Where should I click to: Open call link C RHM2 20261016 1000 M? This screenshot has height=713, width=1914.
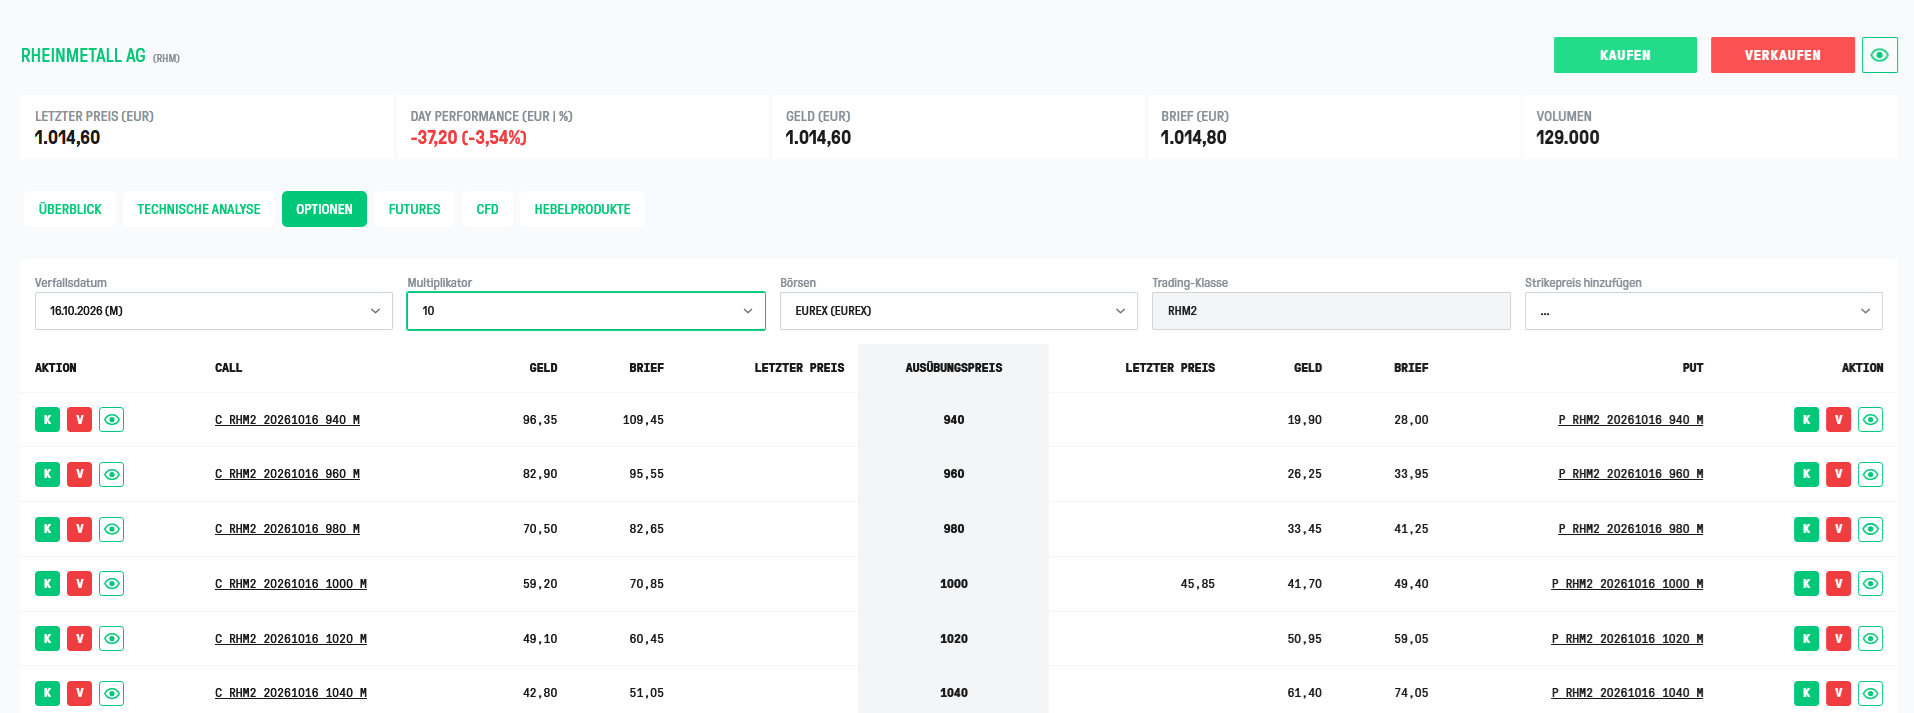point(291,584)
